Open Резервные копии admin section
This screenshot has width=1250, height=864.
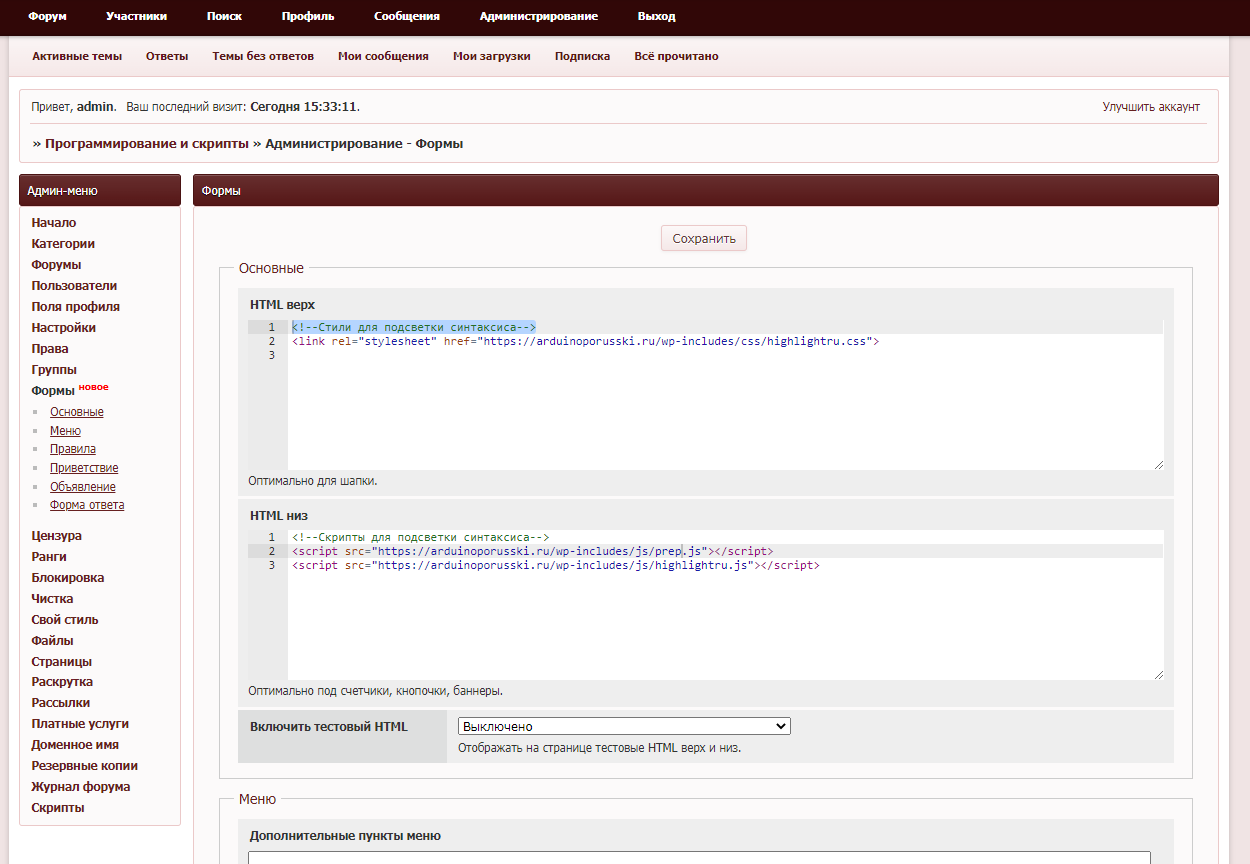pyautogui.click(x=85, y=766)
